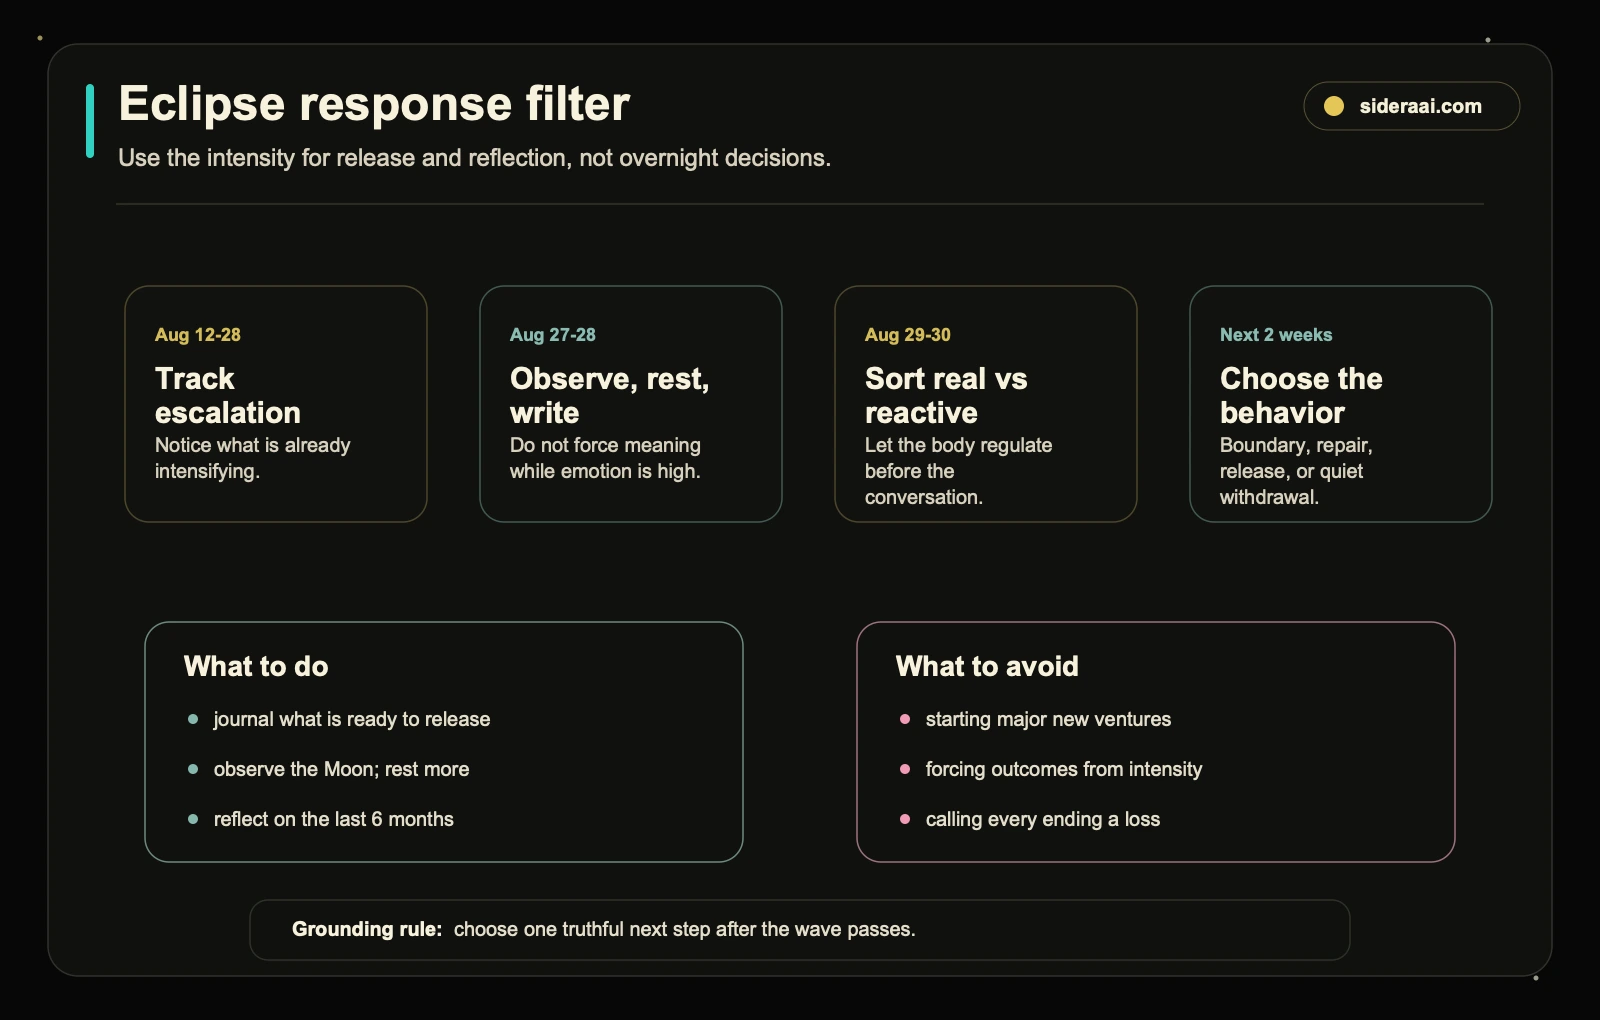Screen dimensions: 1600x1020
Task: Click the Grounding rule label
Action: (367, 929)
